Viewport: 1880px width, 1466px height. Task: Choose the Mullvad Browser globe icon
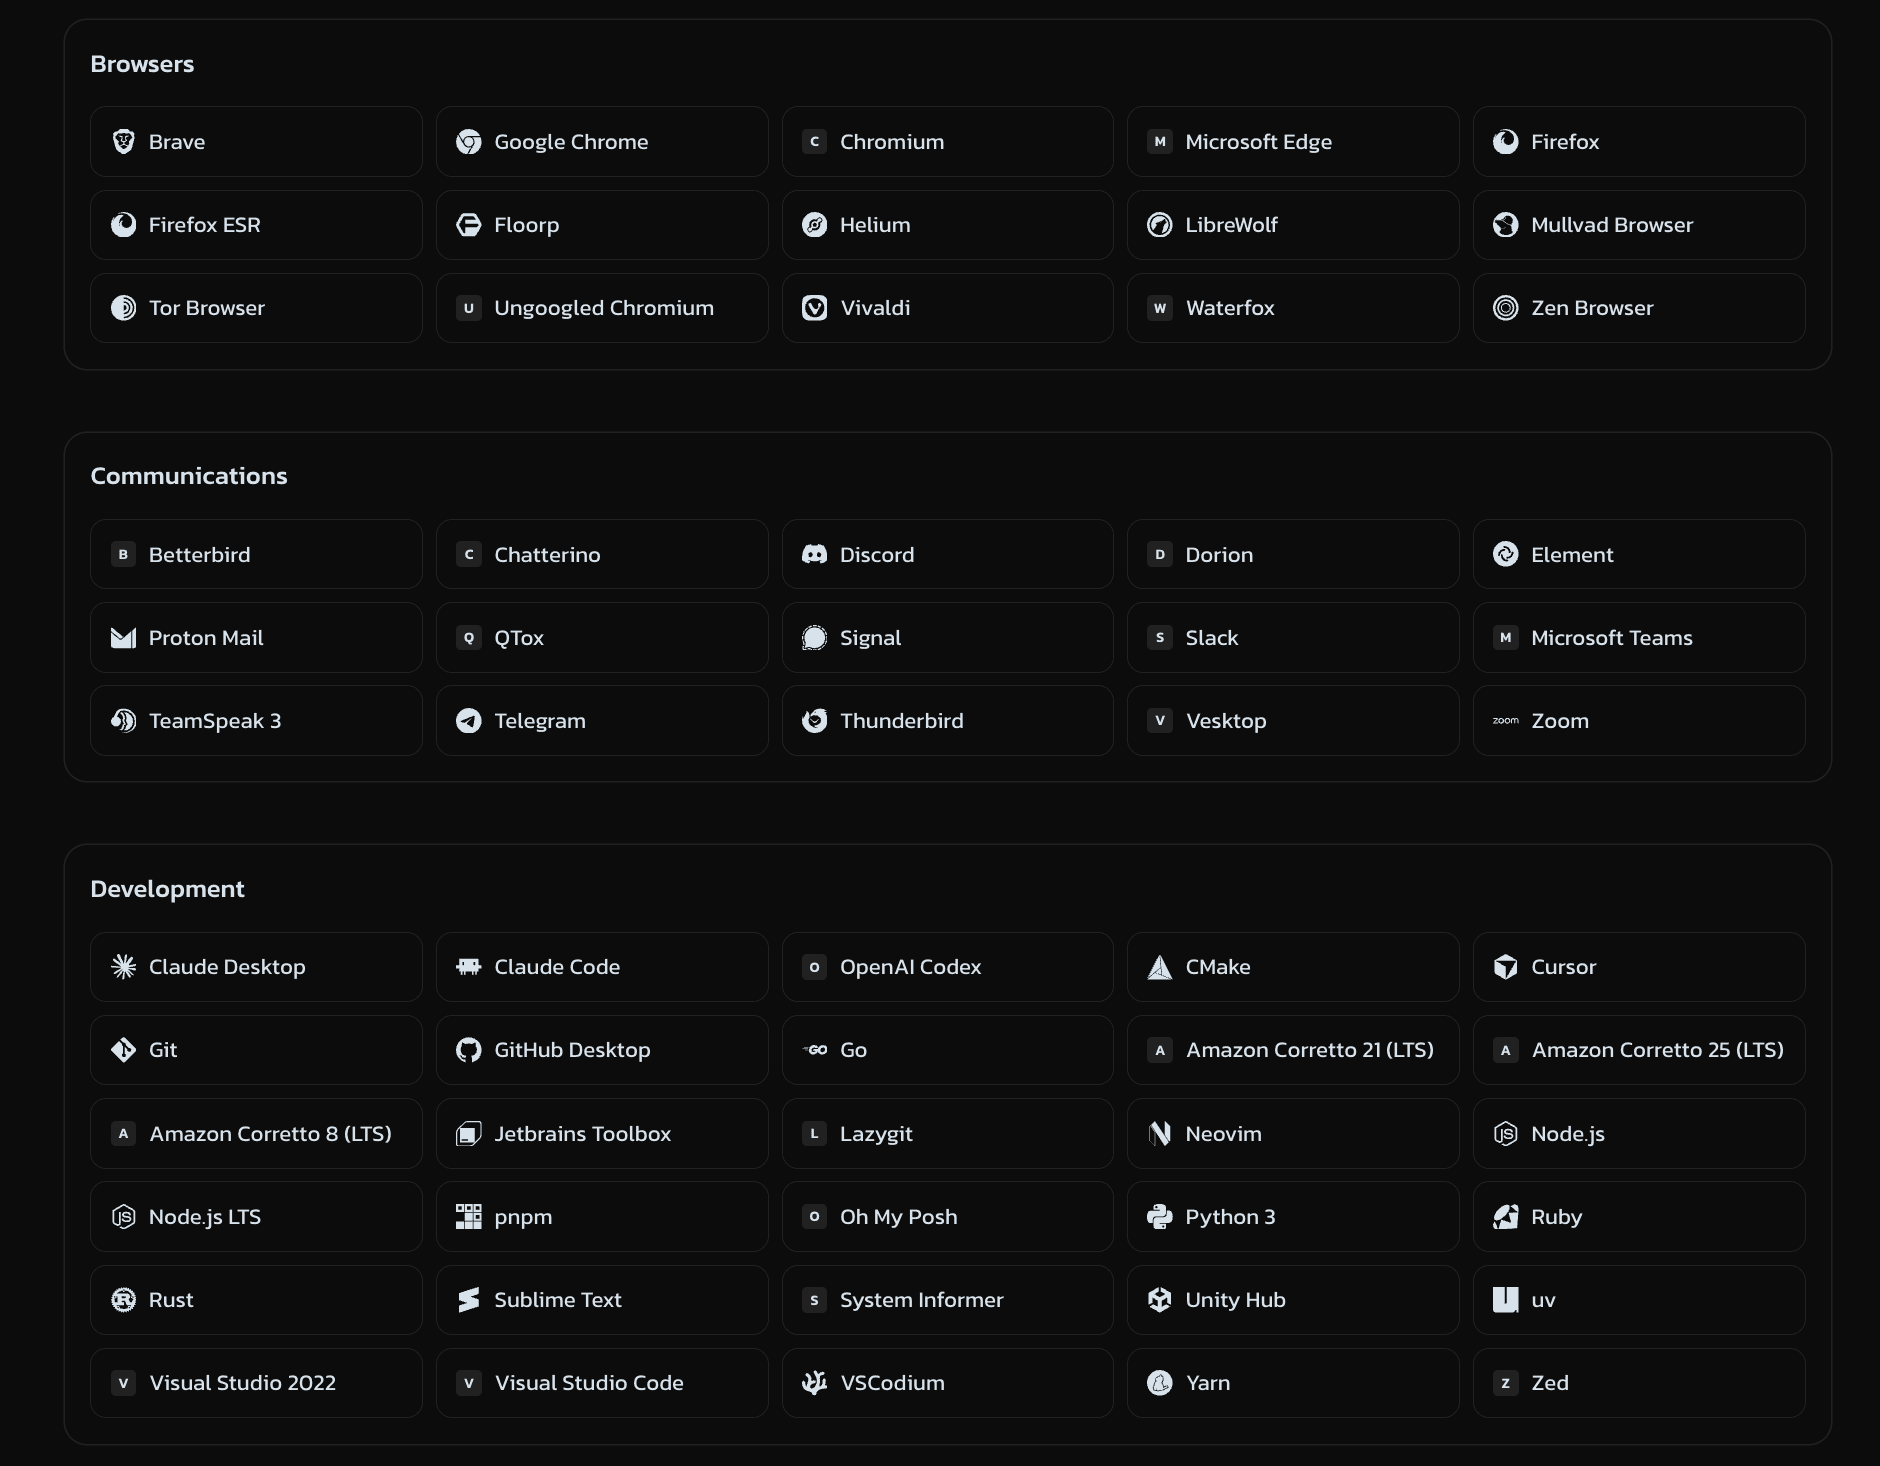[1506, 225]
